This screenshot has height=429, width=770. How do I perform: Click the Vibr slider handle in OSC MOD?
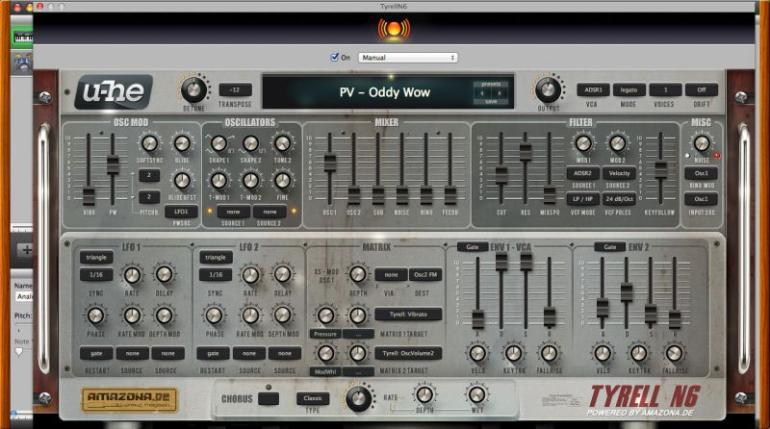coord(89,196)
